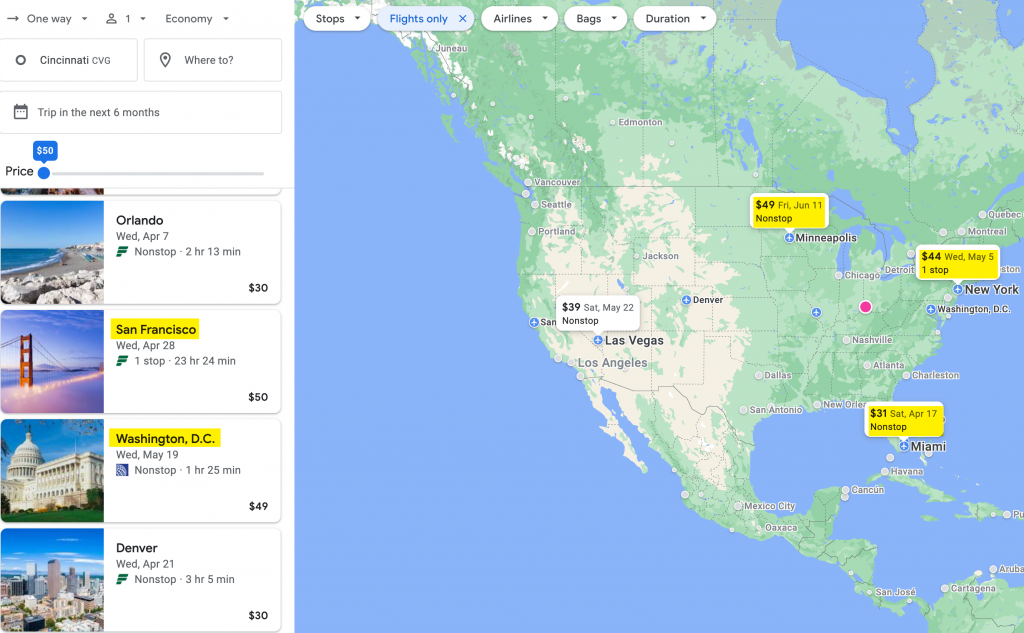Click the calendar icon in date field

pyautogui.click(x=21, y=112)
